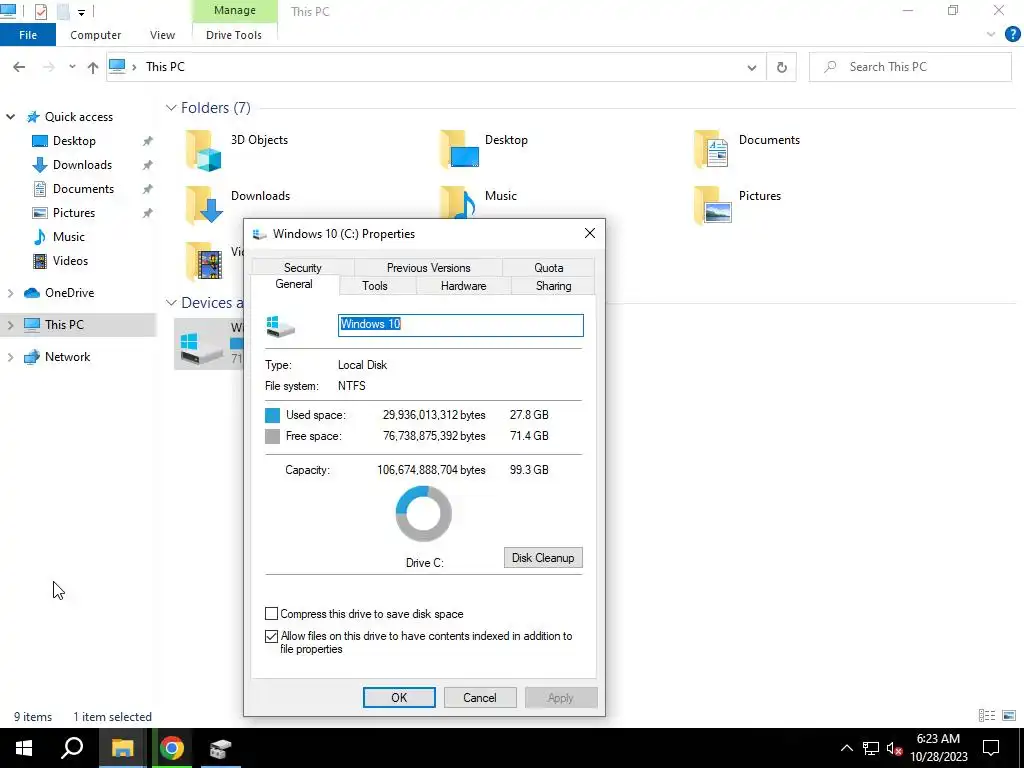This screenshot has height=768, width=1024.
Task: Click the Quick access star icon
Action: point(33,117)
